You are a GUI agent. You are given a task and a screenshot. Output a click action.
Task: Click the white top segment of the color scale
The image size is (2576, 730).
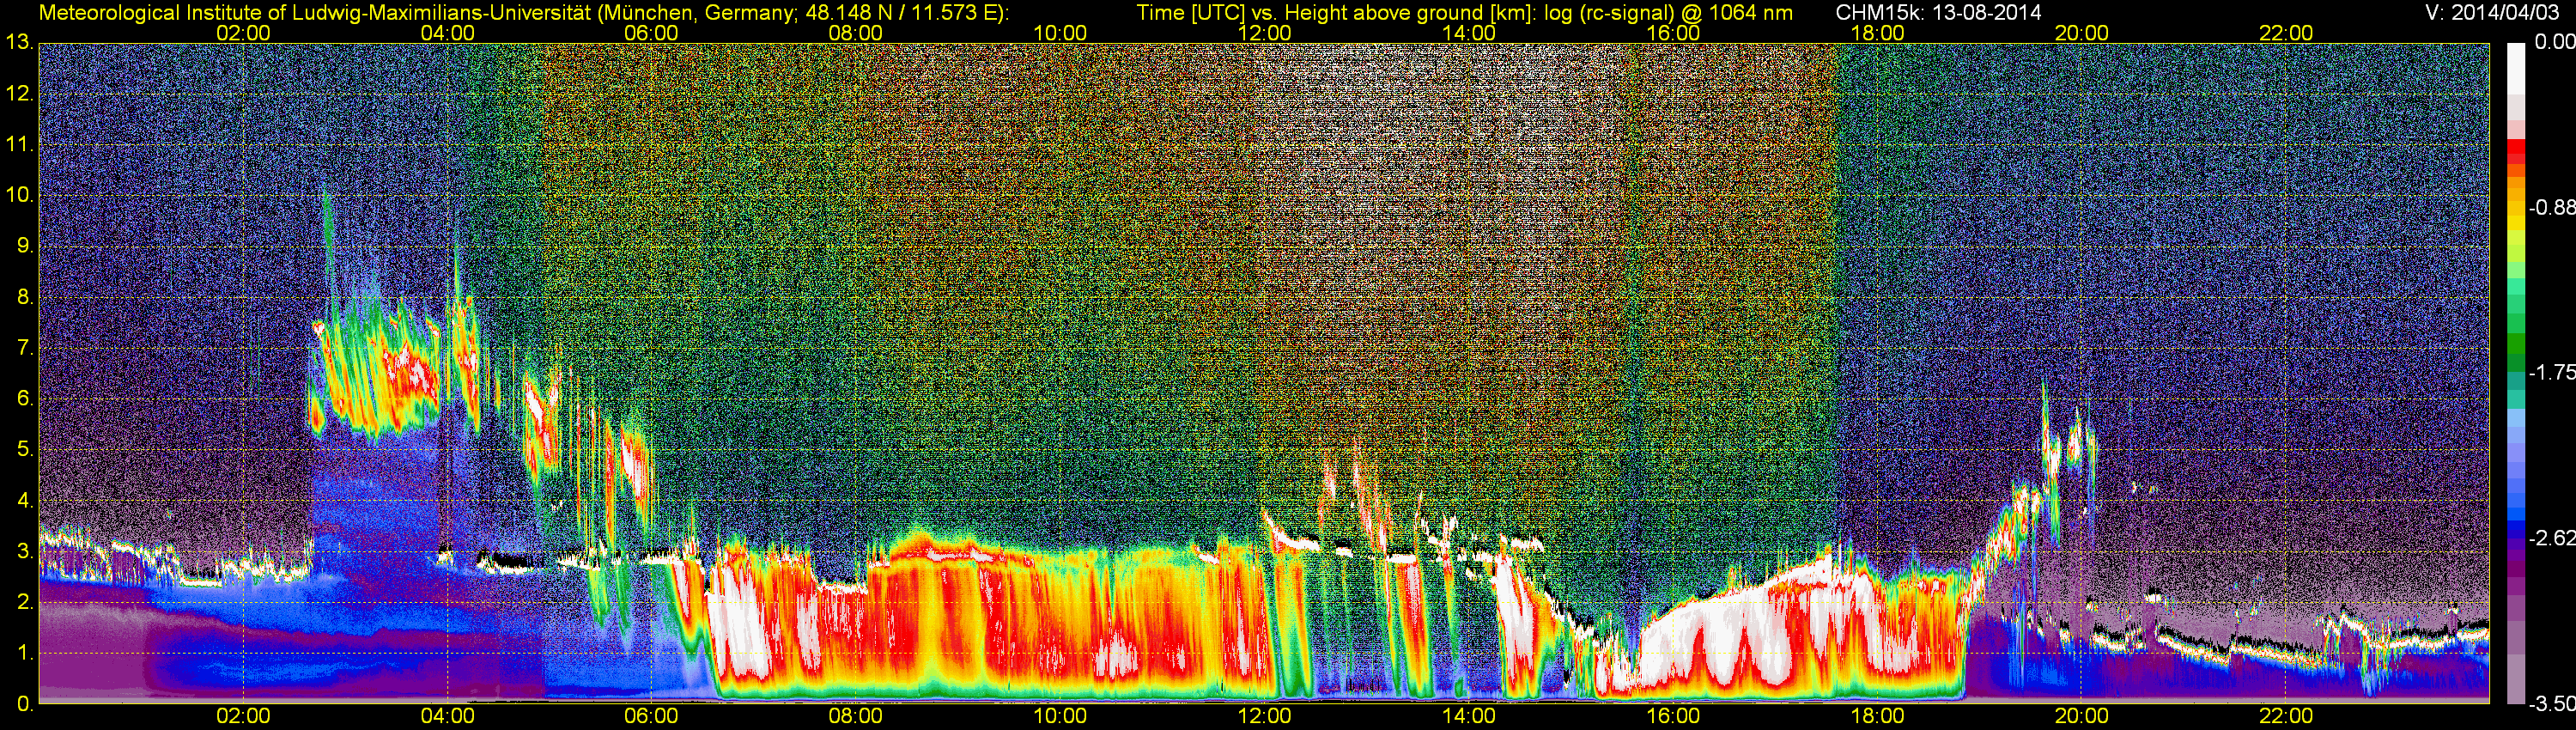pos(2516,68)
